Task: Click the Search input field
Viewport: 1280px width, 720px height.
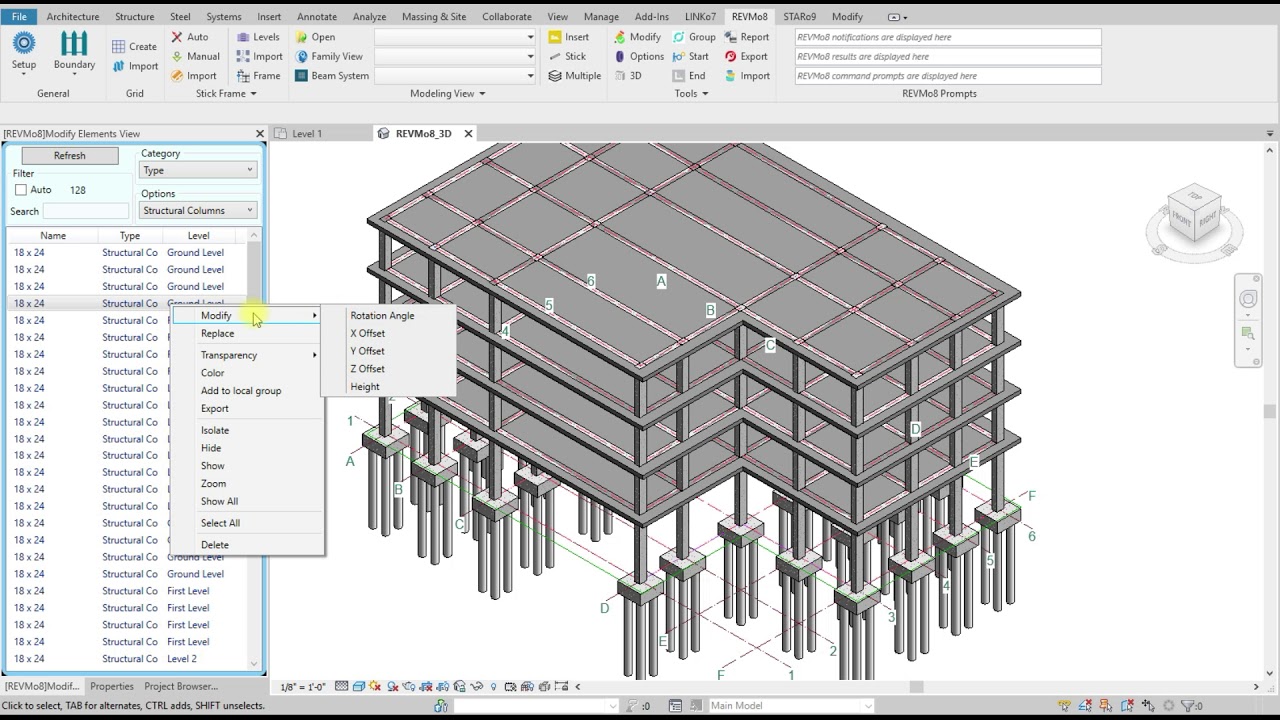Action: click(86, 211)
